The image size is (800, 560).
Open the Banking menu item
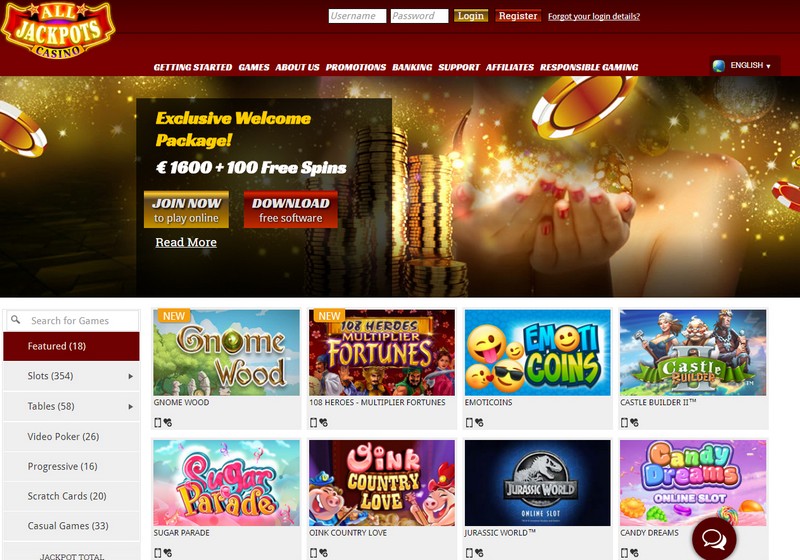tap(412, 67)
